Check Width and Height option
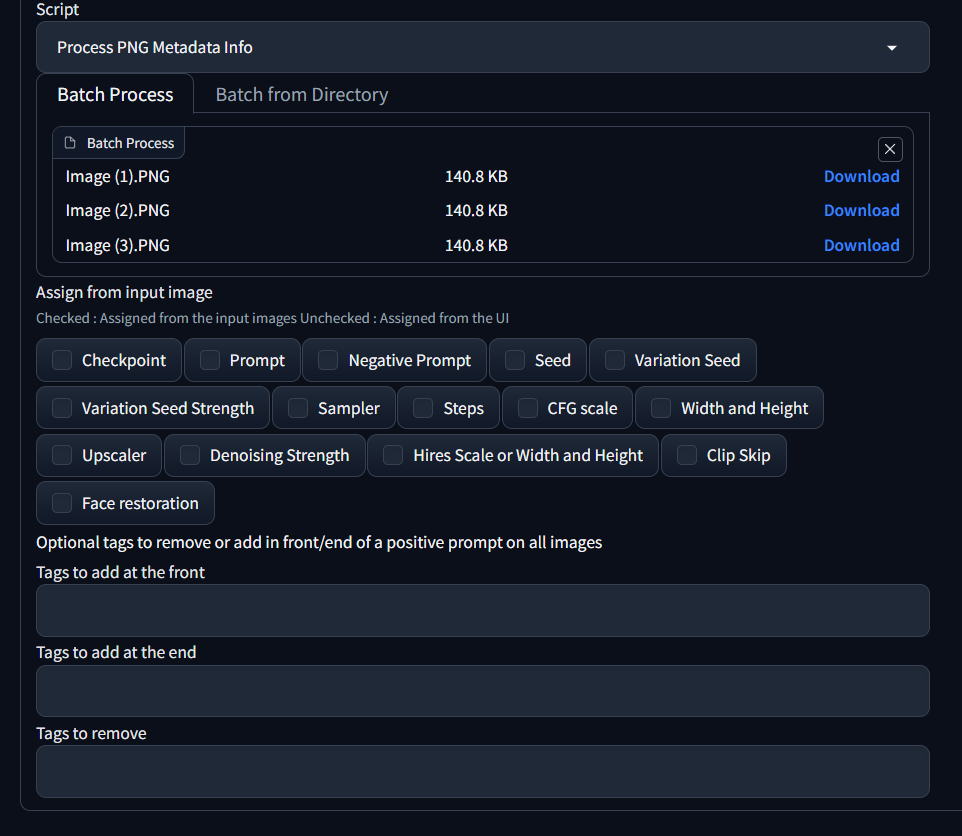The image size is (962, 836). coord(661,408)
